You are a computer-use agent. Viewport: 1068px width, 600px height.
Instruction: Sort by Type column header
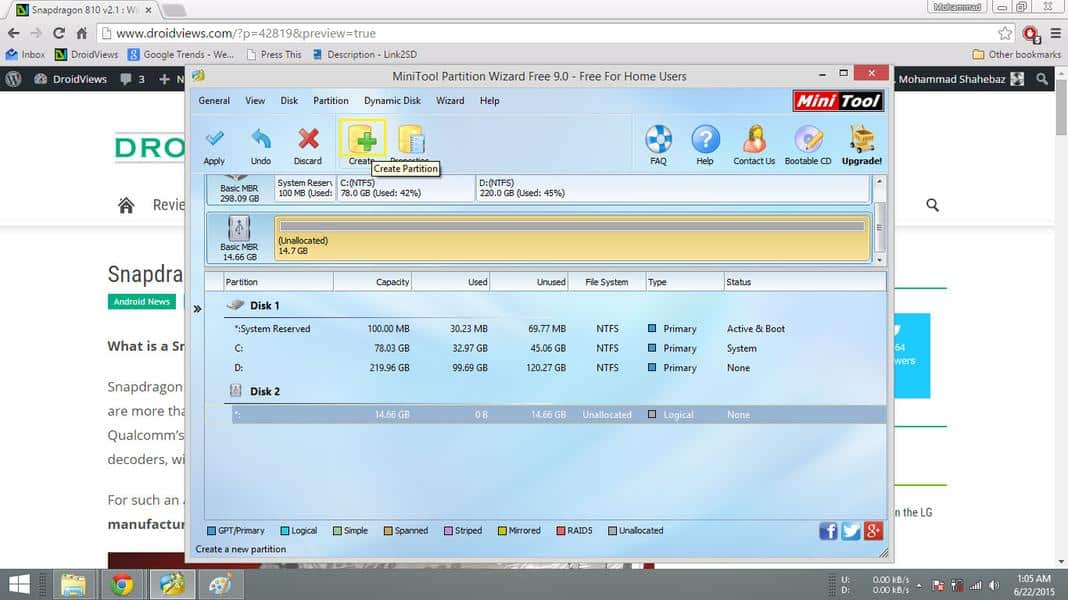685,282
